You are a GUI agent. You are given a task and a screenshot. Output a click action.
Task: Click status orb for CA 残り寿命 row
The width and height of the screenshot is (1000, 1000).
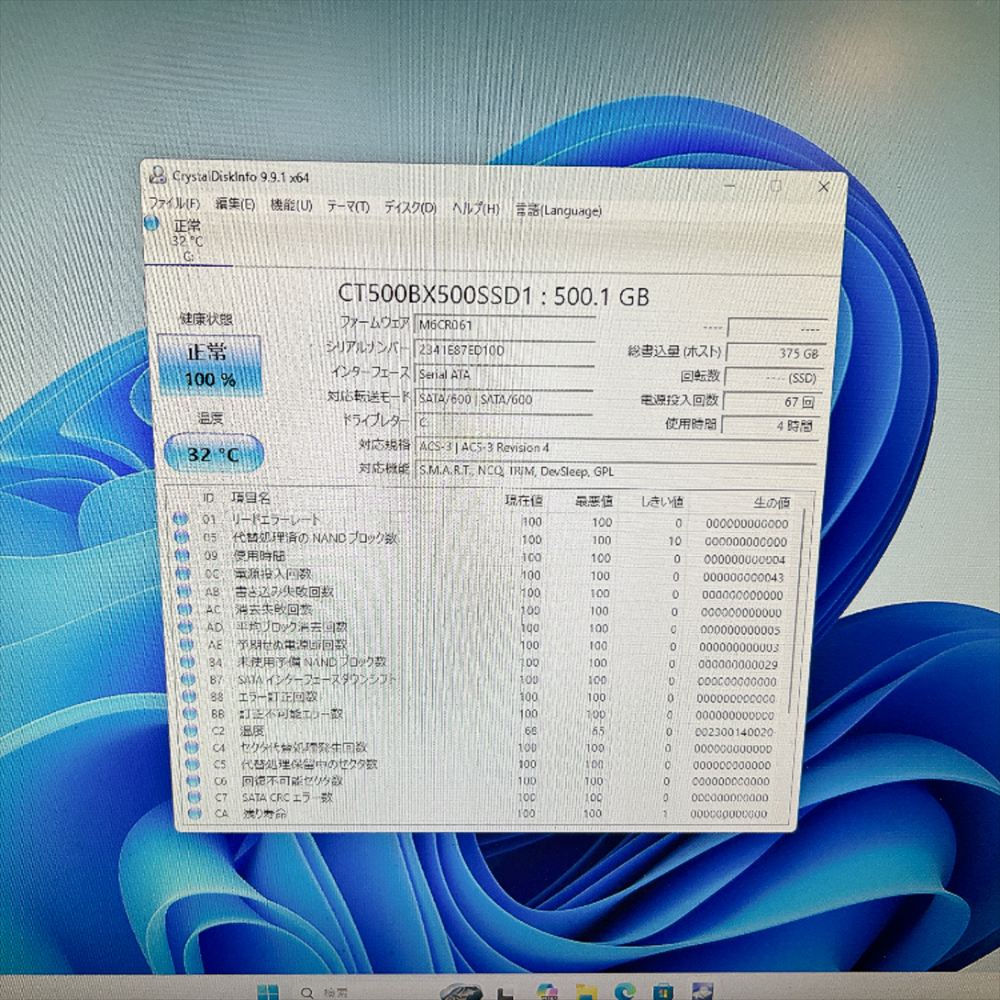click(195, 813)
